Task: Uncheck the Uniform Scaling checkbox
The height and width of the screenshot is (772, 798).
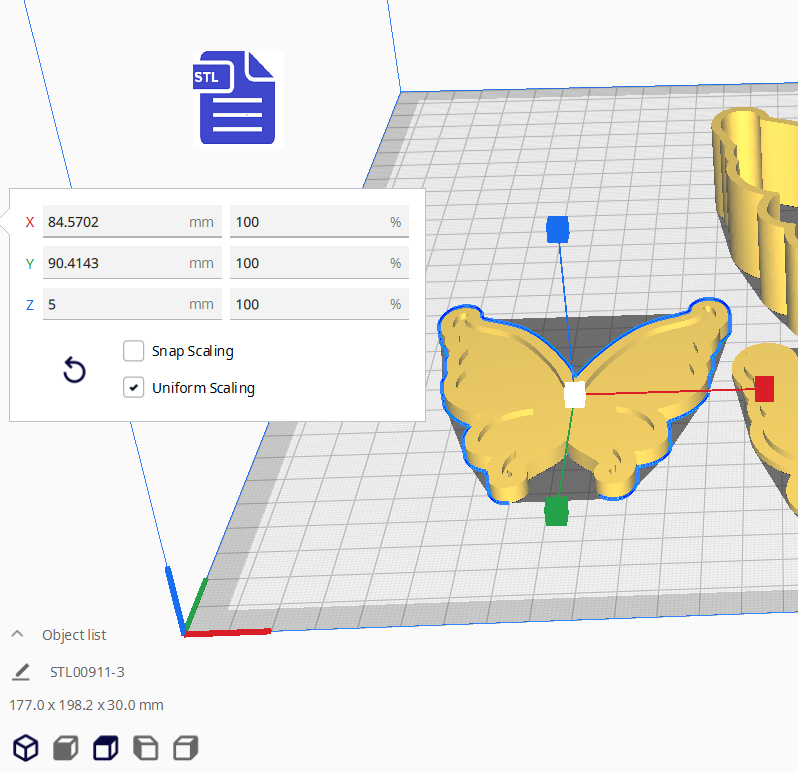Action: tap(133, 387)
